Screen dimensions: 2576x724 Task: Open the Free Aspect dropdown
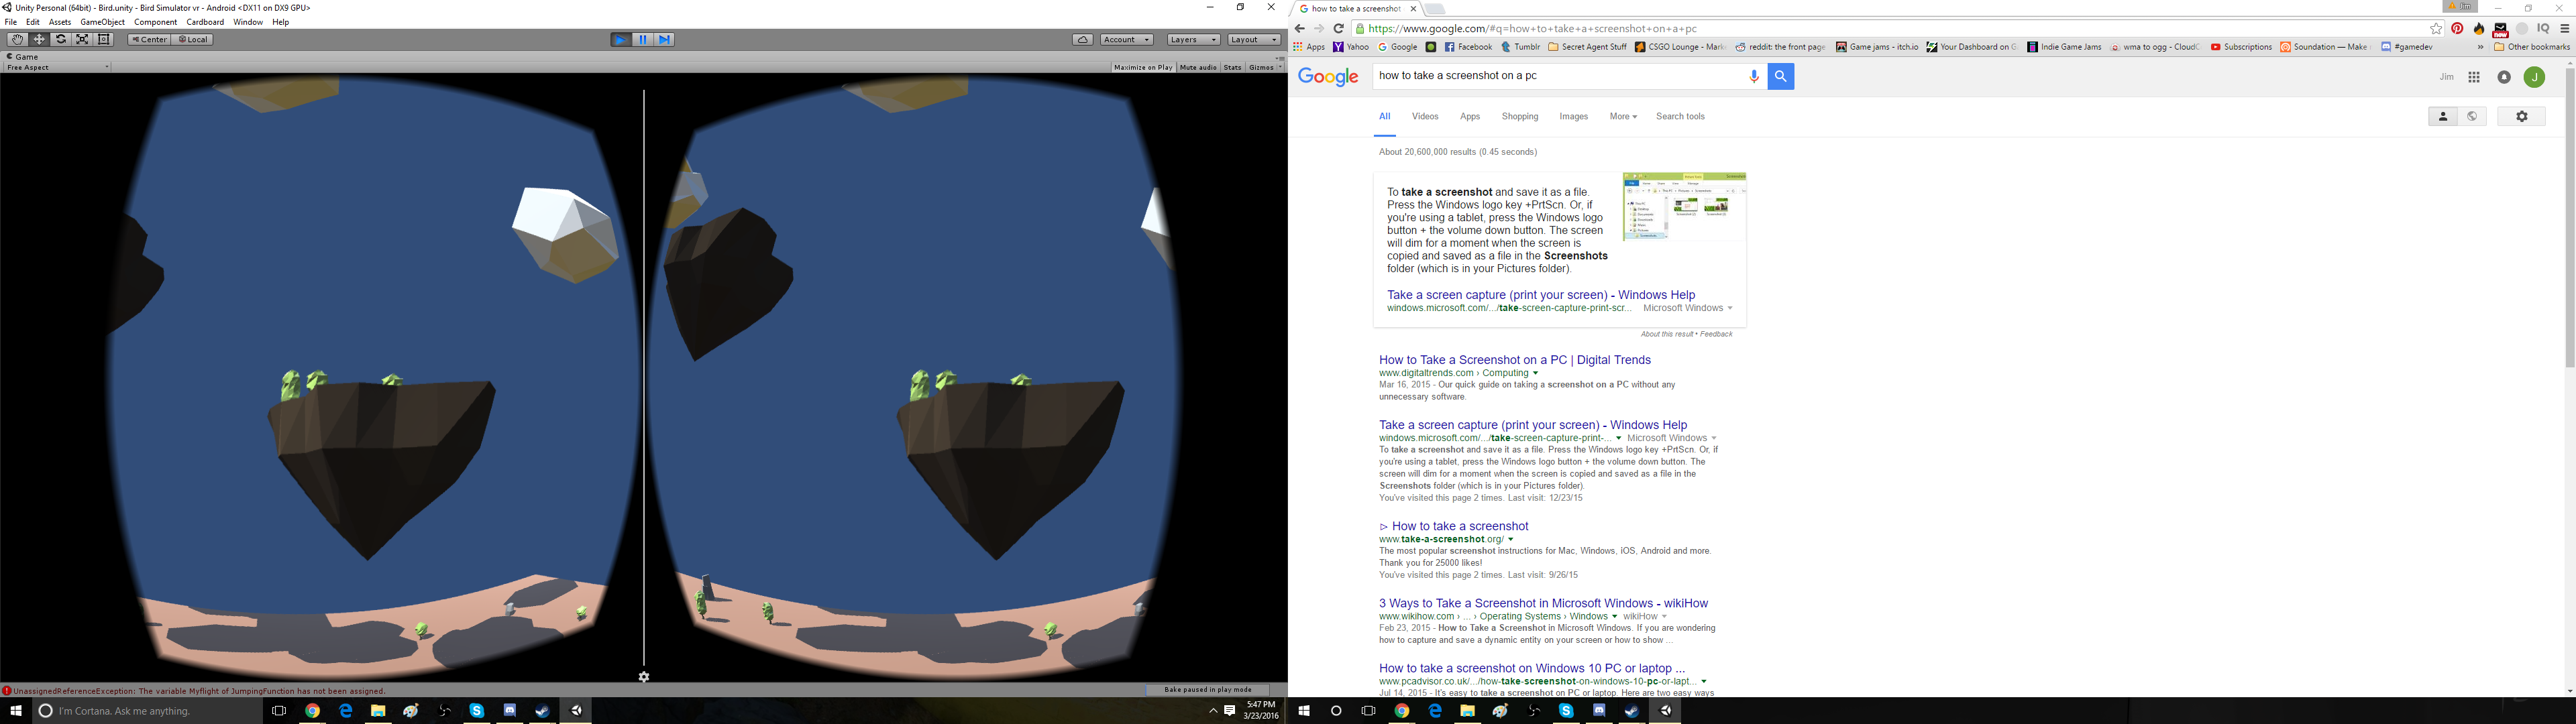[x=56, y=68]
